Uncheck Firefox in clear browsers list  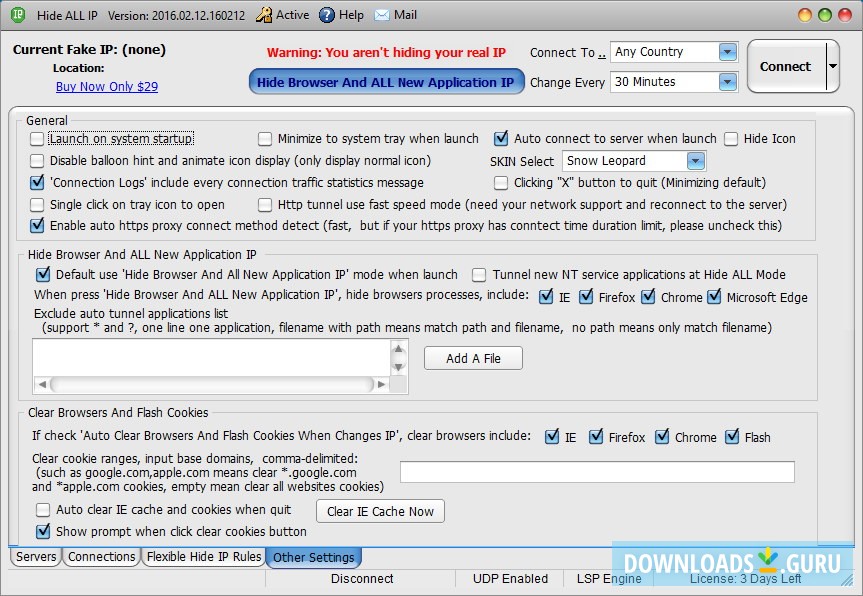[596, 437]
